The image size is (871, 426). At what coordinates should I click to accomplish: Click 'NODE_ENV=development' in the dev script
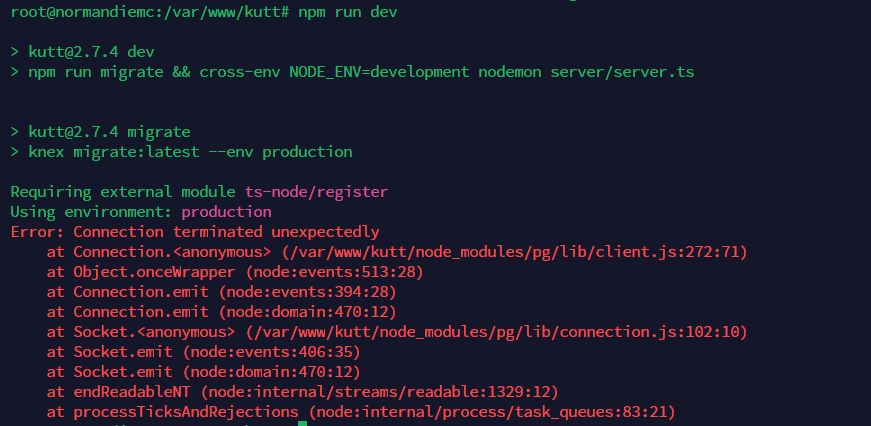(379, 72)
